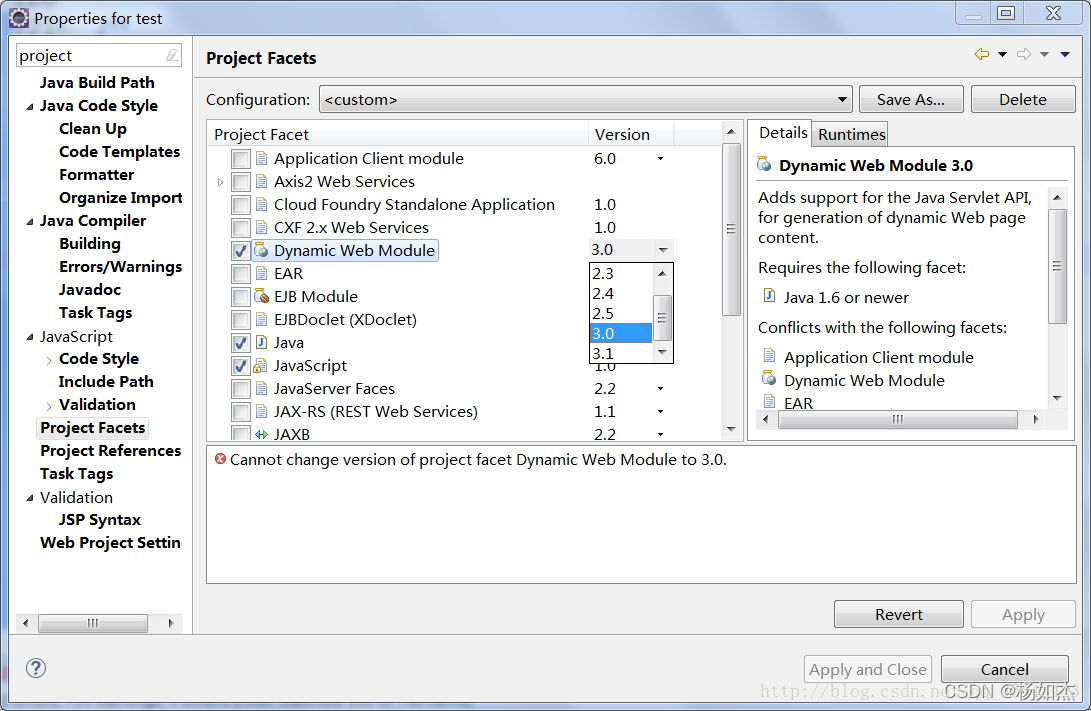This screenshot has height=711, width=1091.
Task: Open the Project References page
Action: 111,451
